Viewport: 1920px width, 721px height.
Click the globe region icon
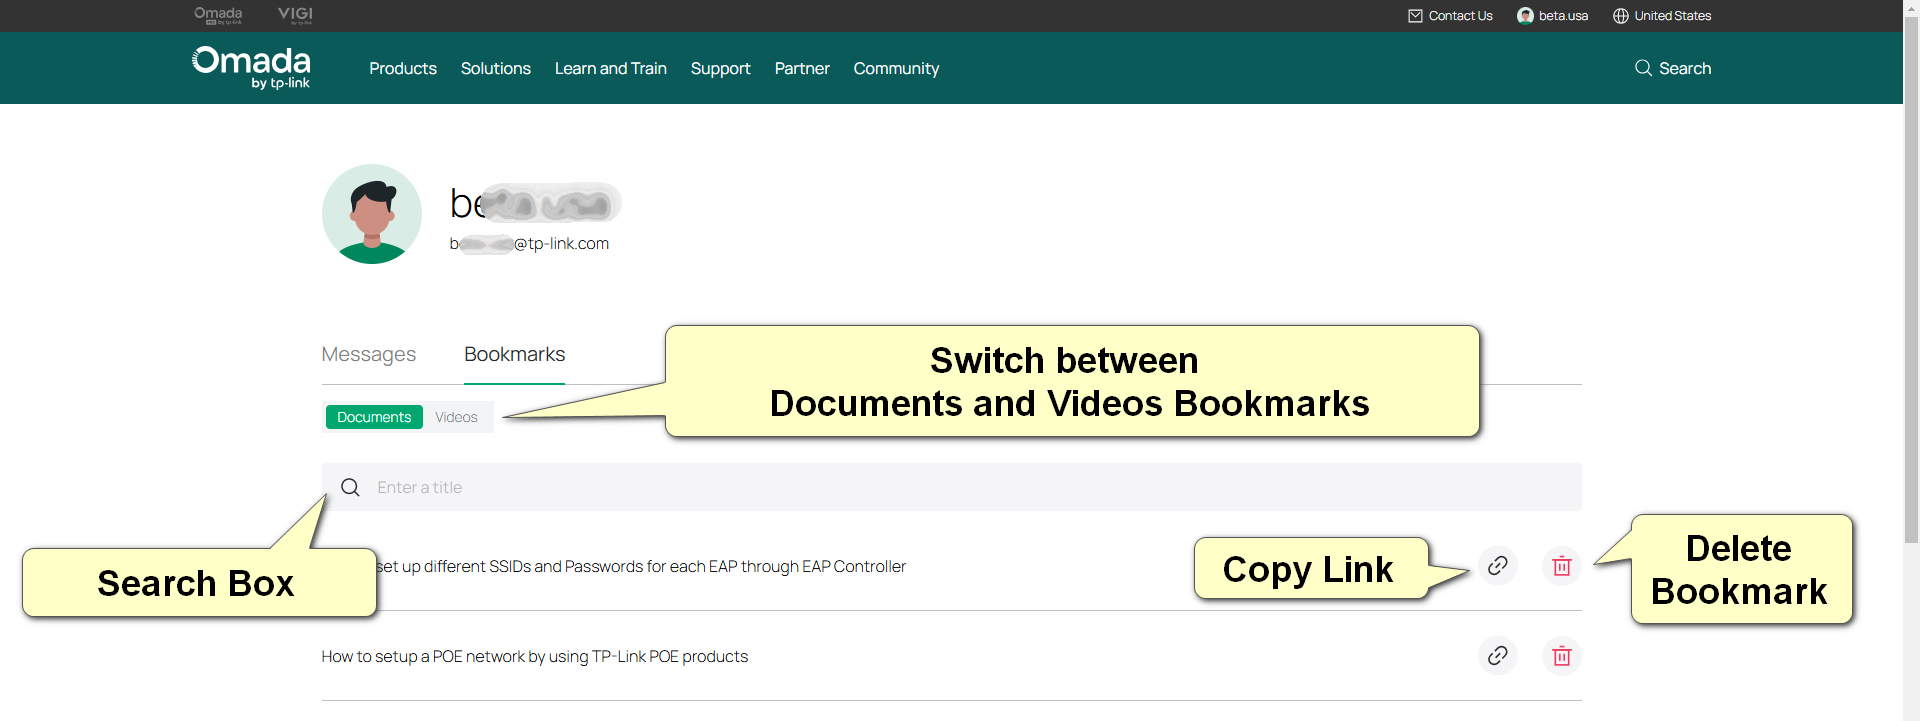coord(1621,16)
